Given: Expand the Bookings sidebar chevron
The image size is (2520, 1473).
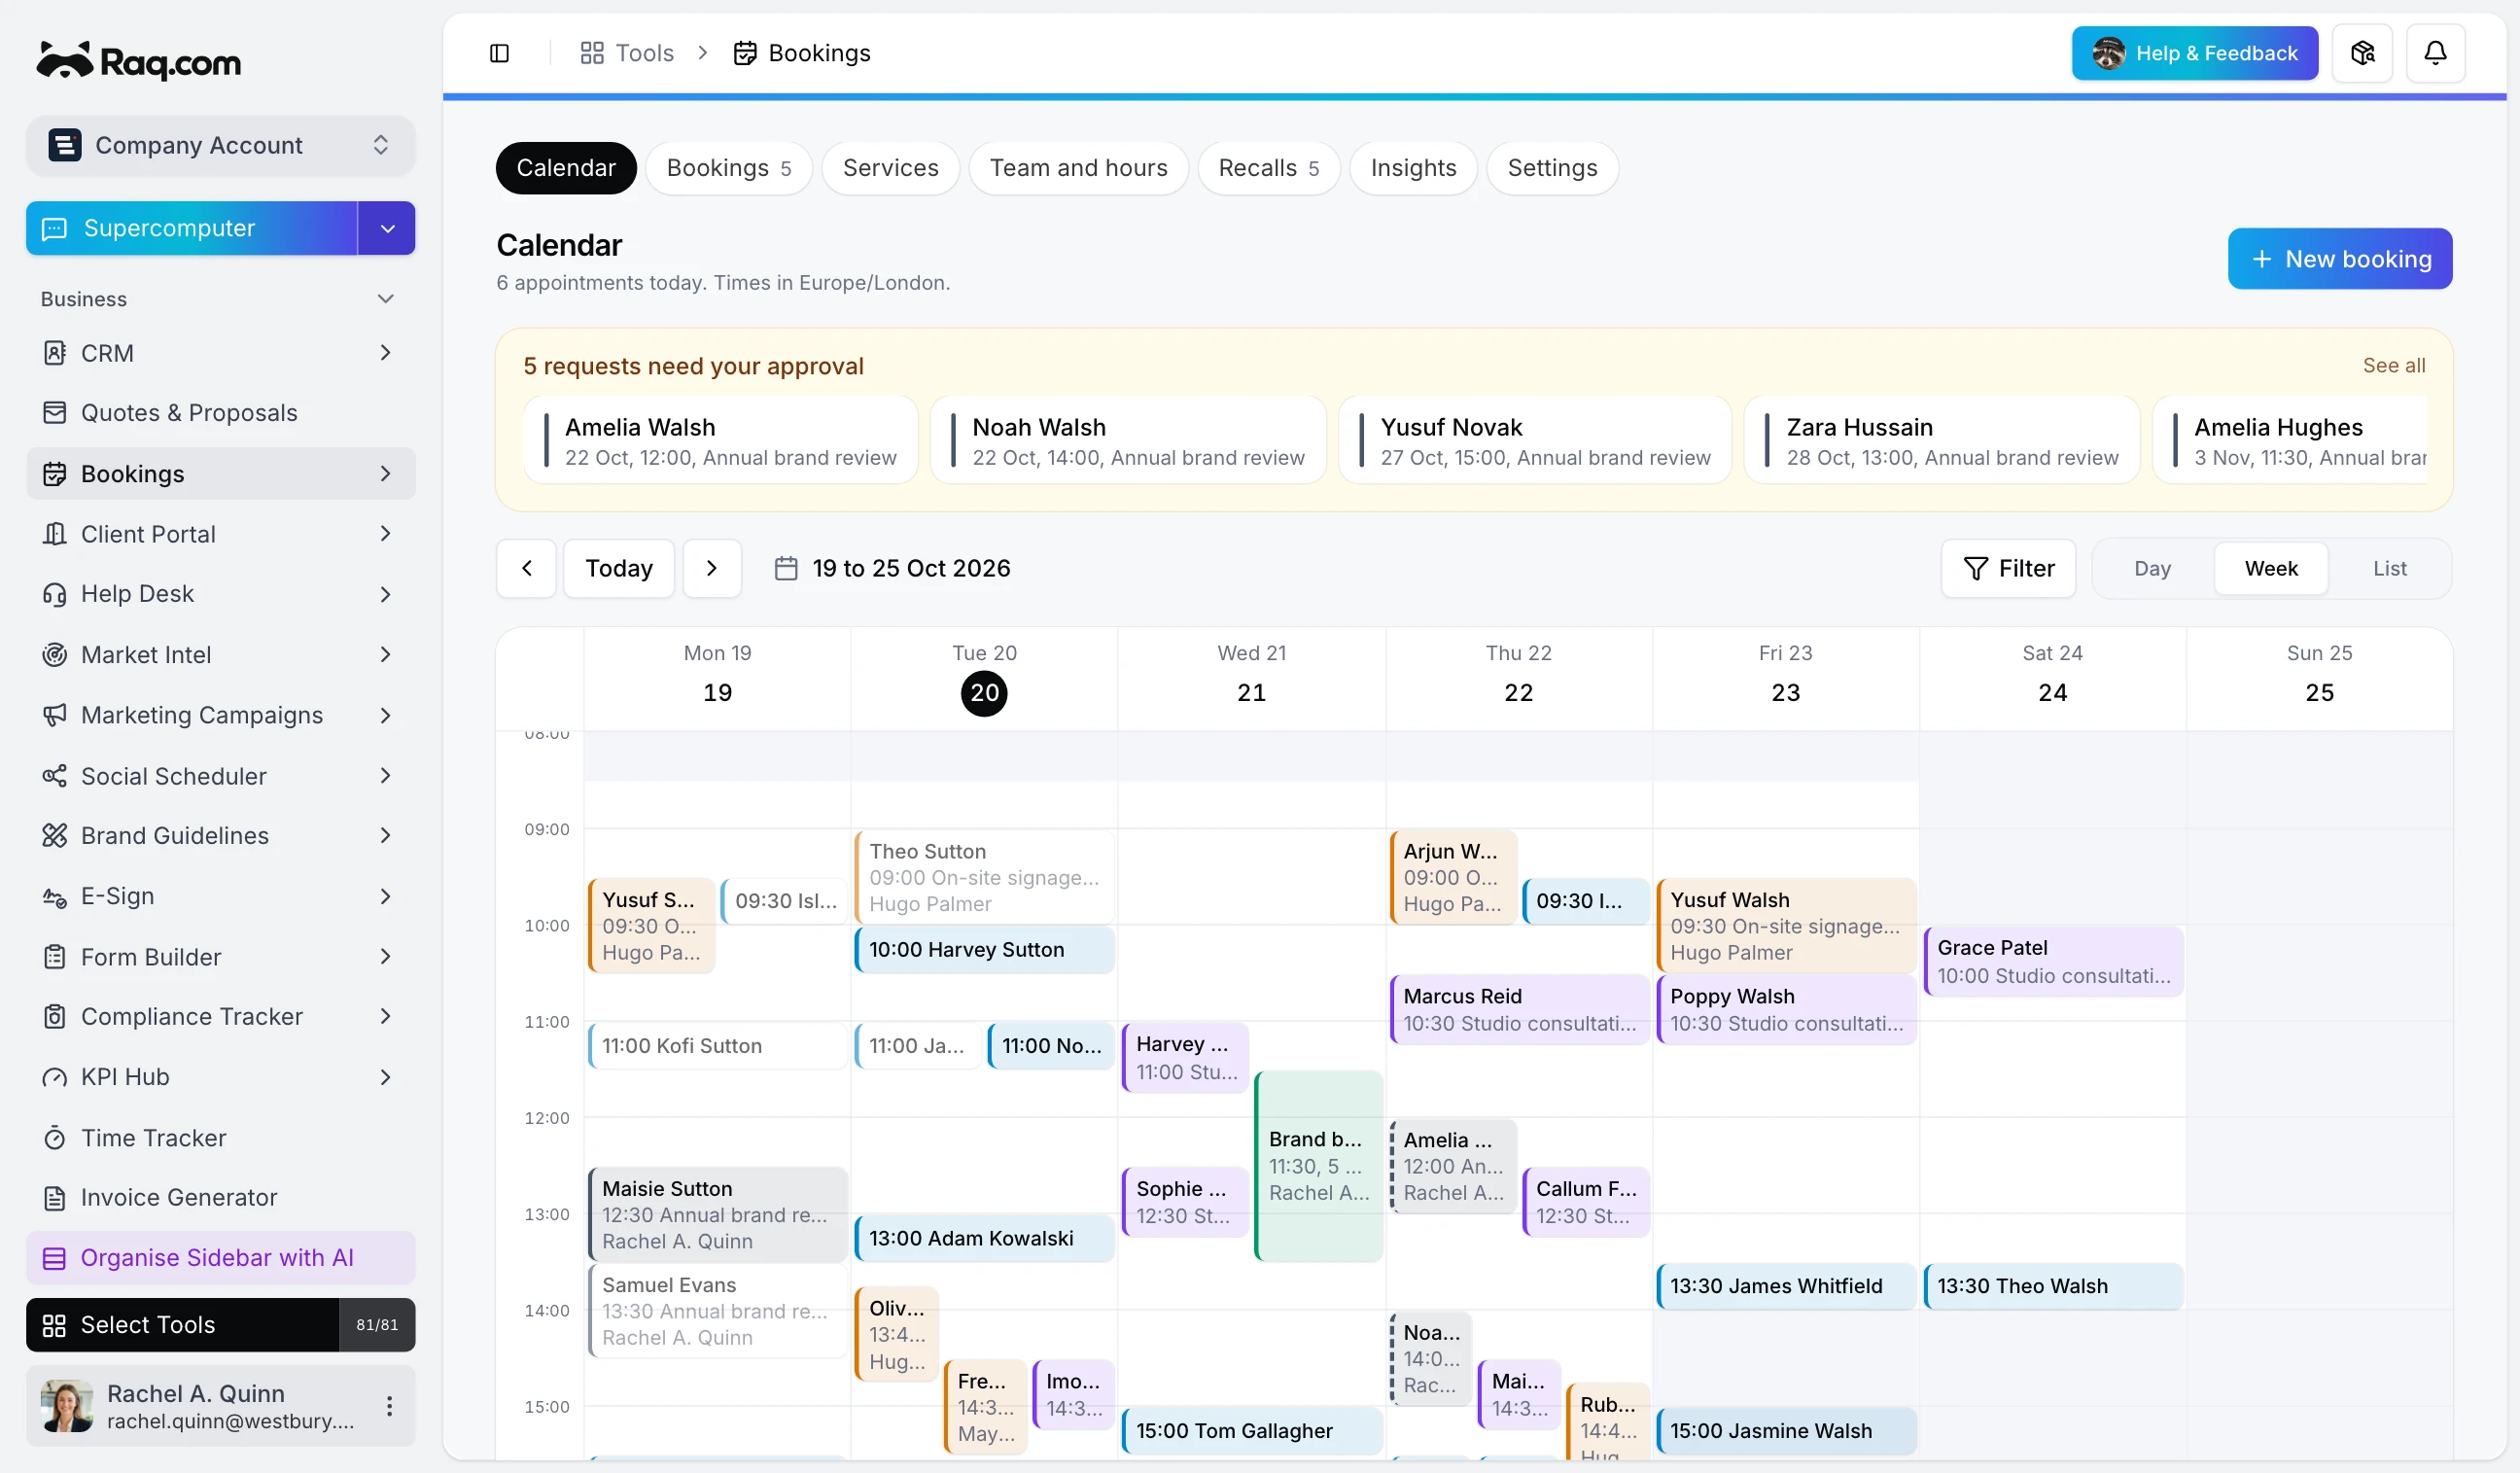Looking at the screenshot, I should coord(385,474).
